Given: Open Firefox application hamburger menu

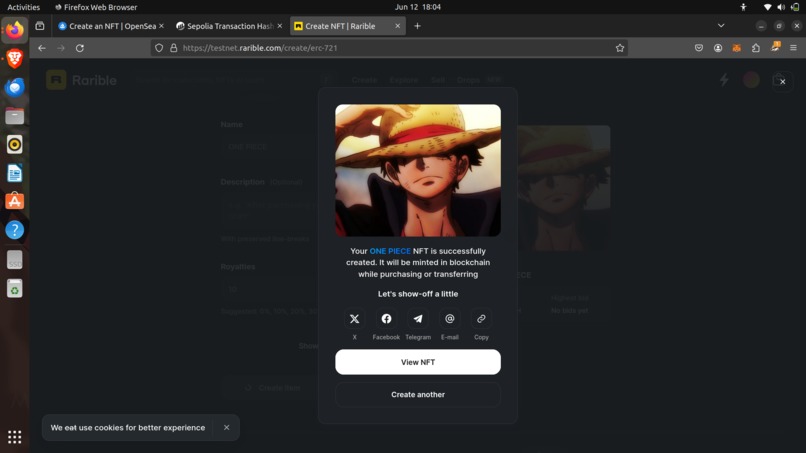Looking at the screenshot, I should (x=793, y=48).
